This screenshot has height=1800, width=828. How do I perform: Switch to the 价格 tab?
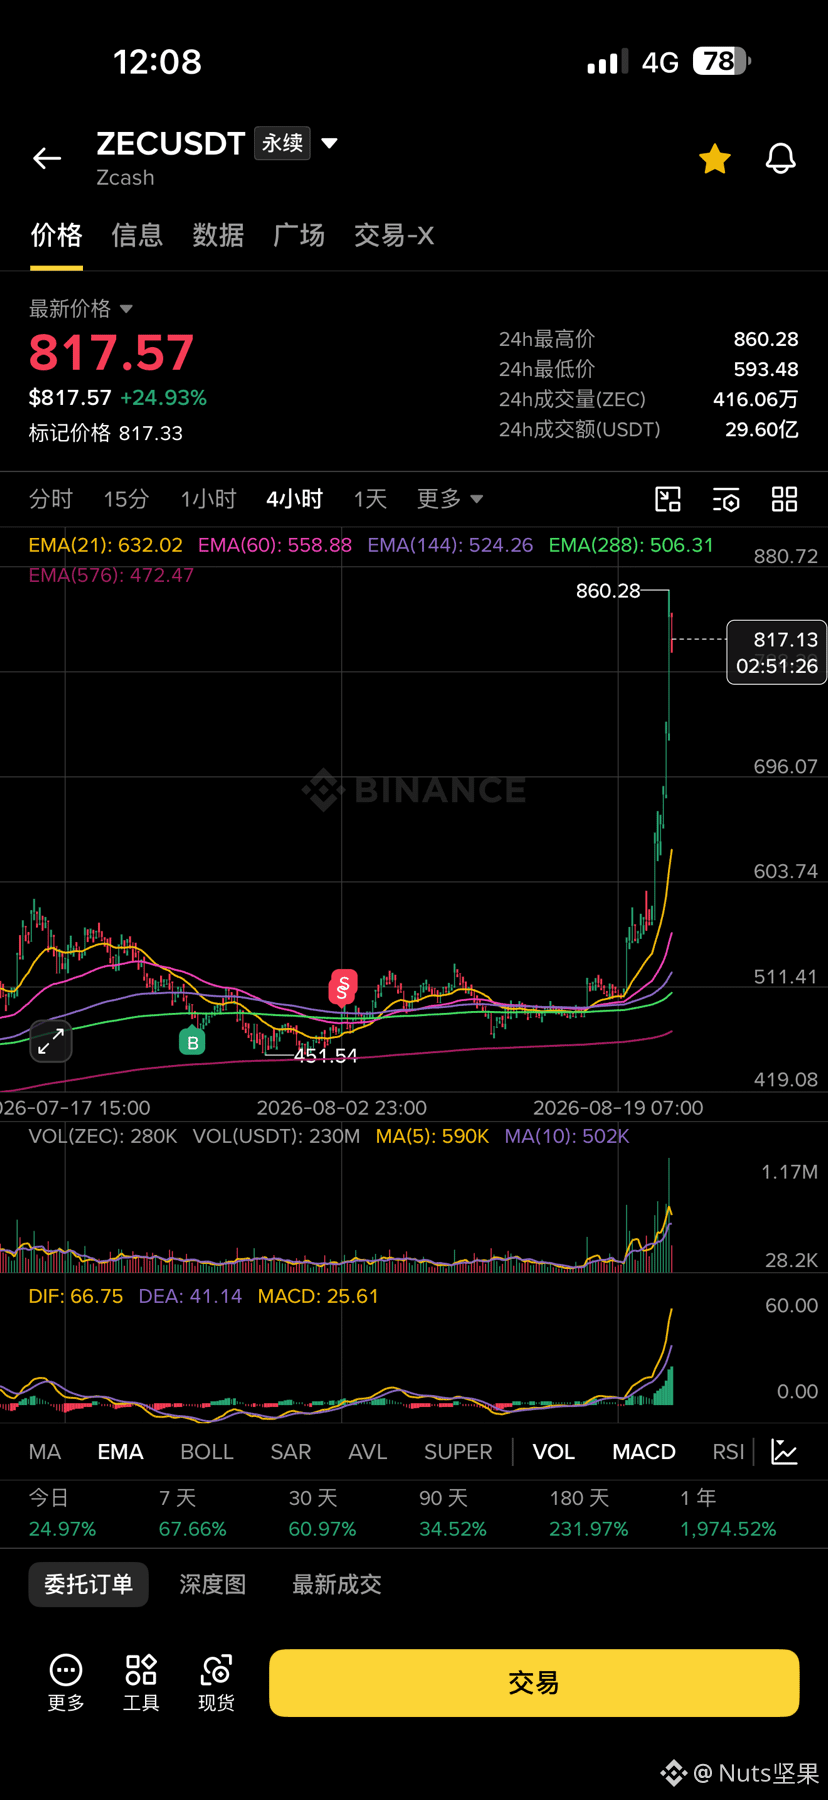tap(56, 235)
